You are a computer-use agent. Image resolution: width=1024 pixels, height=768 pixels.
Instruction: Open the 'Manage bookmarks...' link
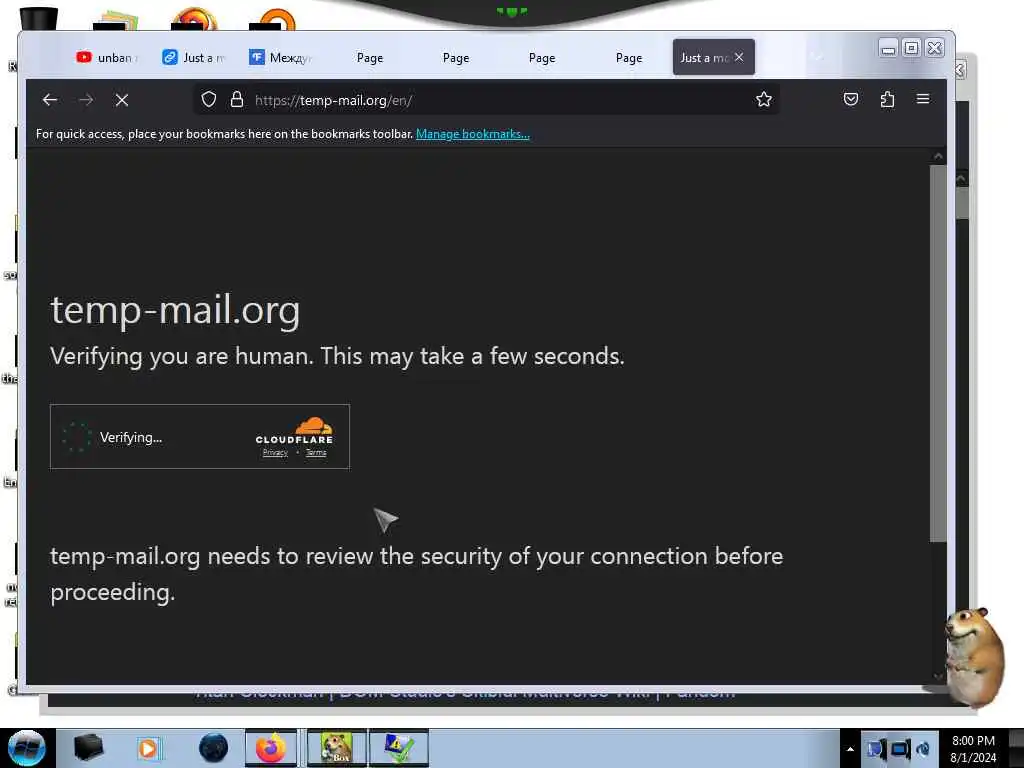tap(473, 134)
